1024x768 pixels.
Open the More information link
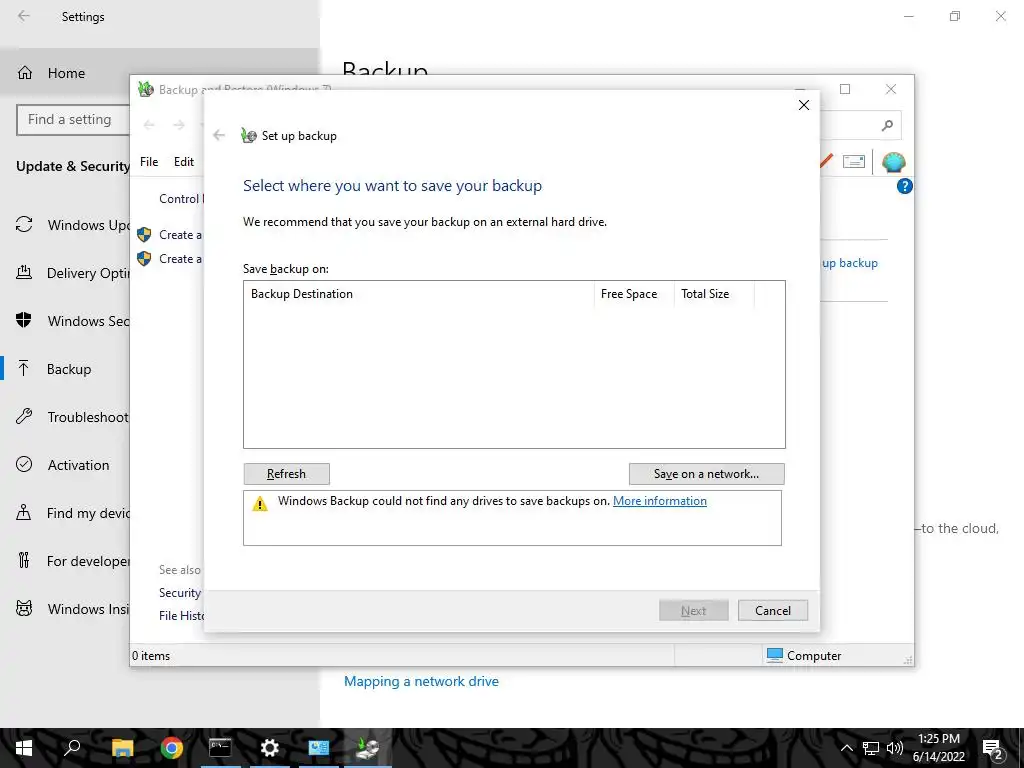(660, 501)
